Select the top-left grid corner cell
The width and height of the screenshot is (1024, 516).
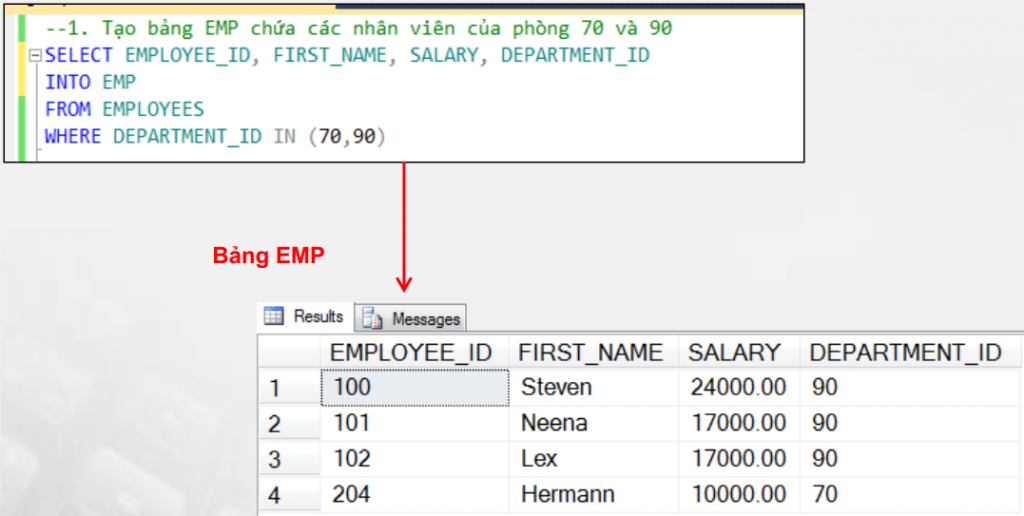point(289,353)
